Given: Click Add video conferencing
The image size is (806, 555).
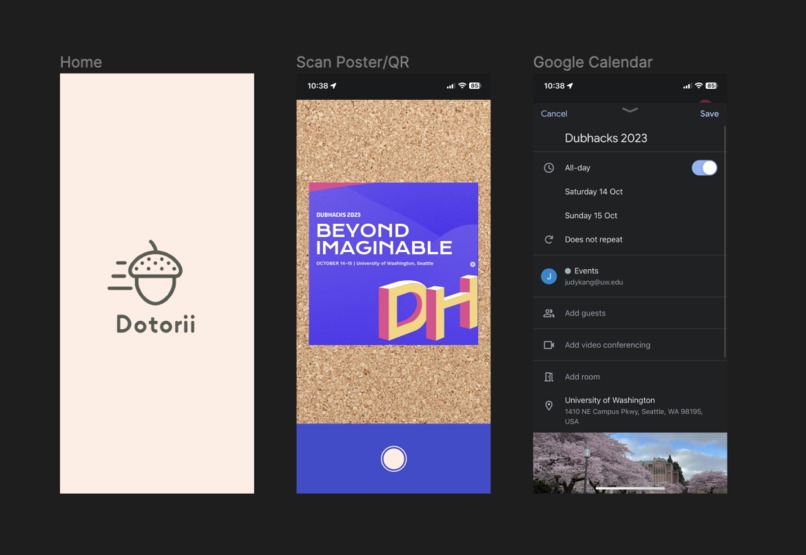Looking at the screenshot, I should [x=607, y=345].
